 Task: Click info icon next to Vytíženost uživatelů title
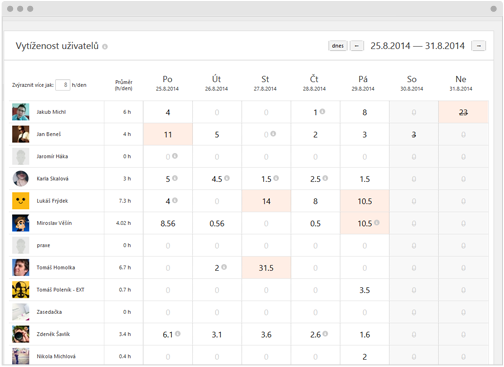(105, 47)
